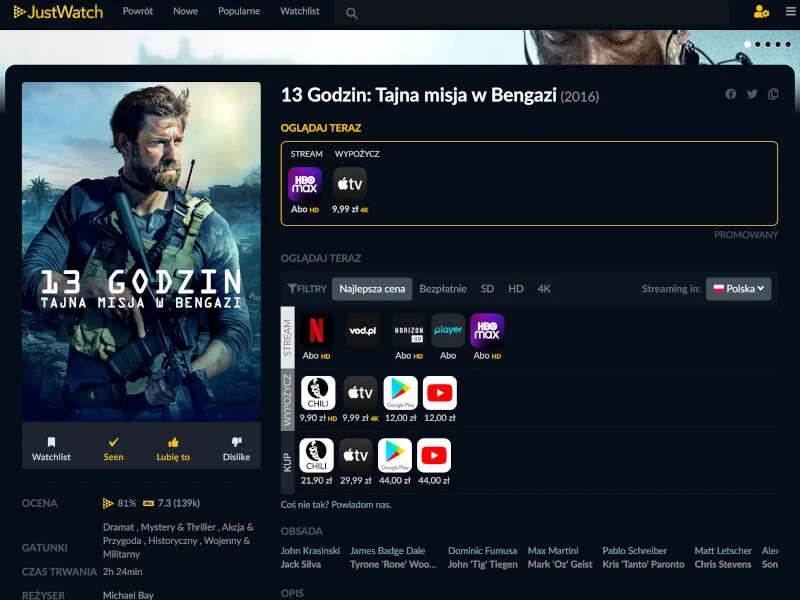Open vod.pl streaming option
Image resolution: width=800 pixels, height=600 pixels.
click(361, 330)
